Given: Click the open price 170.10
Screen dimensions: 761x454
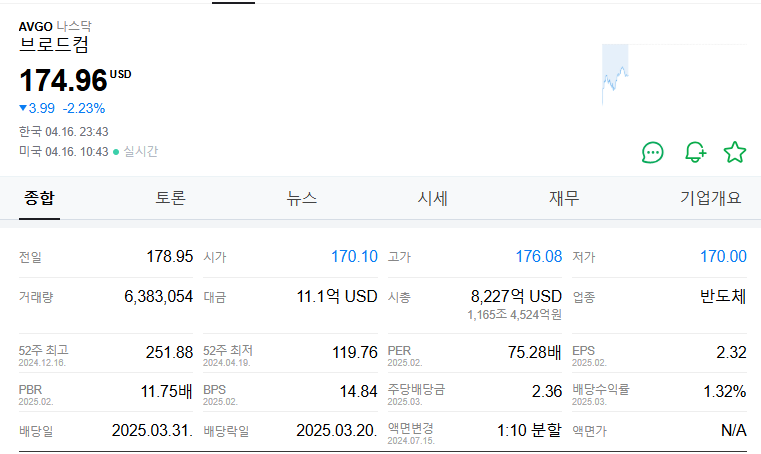Looking at the screenshot, I should 354,256.
